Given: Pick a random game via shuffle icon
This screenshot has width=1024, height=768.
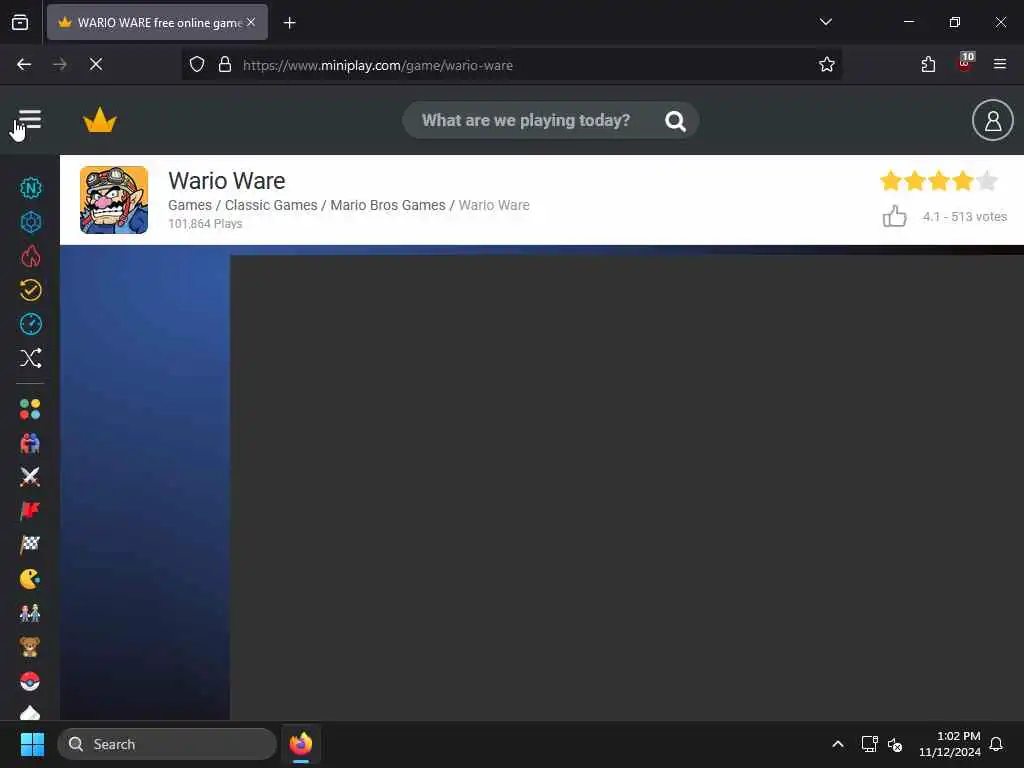Looking at the screenshot, I should click(x=30, y=358).
